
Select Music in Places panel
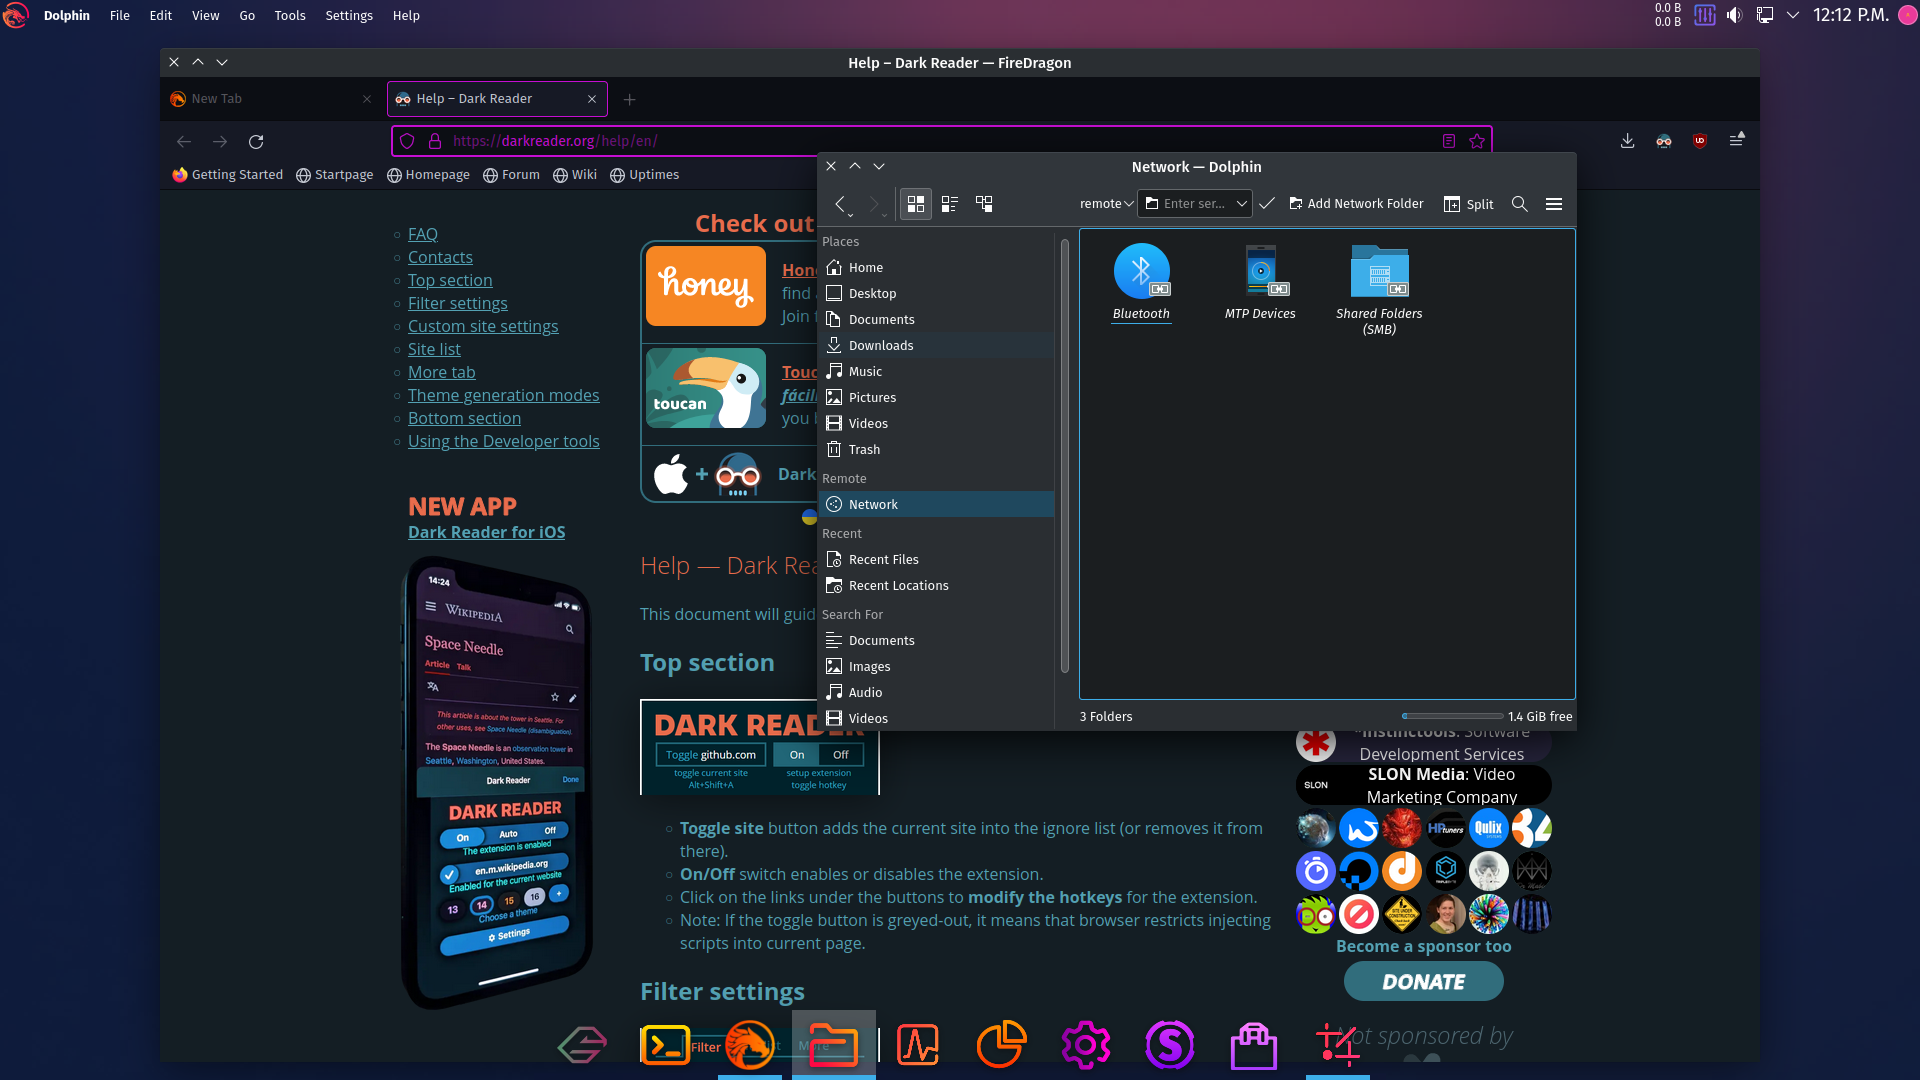click(x=936, y=372)
